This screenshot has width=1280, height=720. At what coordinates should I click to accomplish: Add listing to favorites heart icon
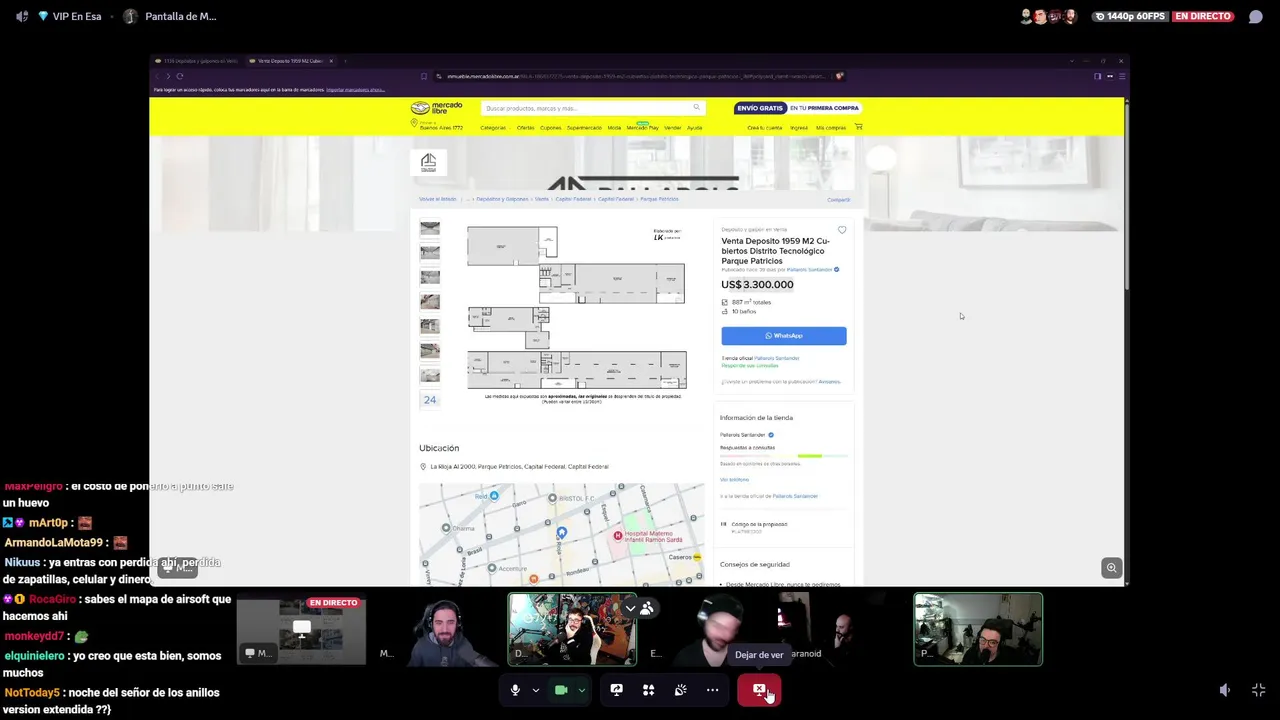(x=842, y=230)
